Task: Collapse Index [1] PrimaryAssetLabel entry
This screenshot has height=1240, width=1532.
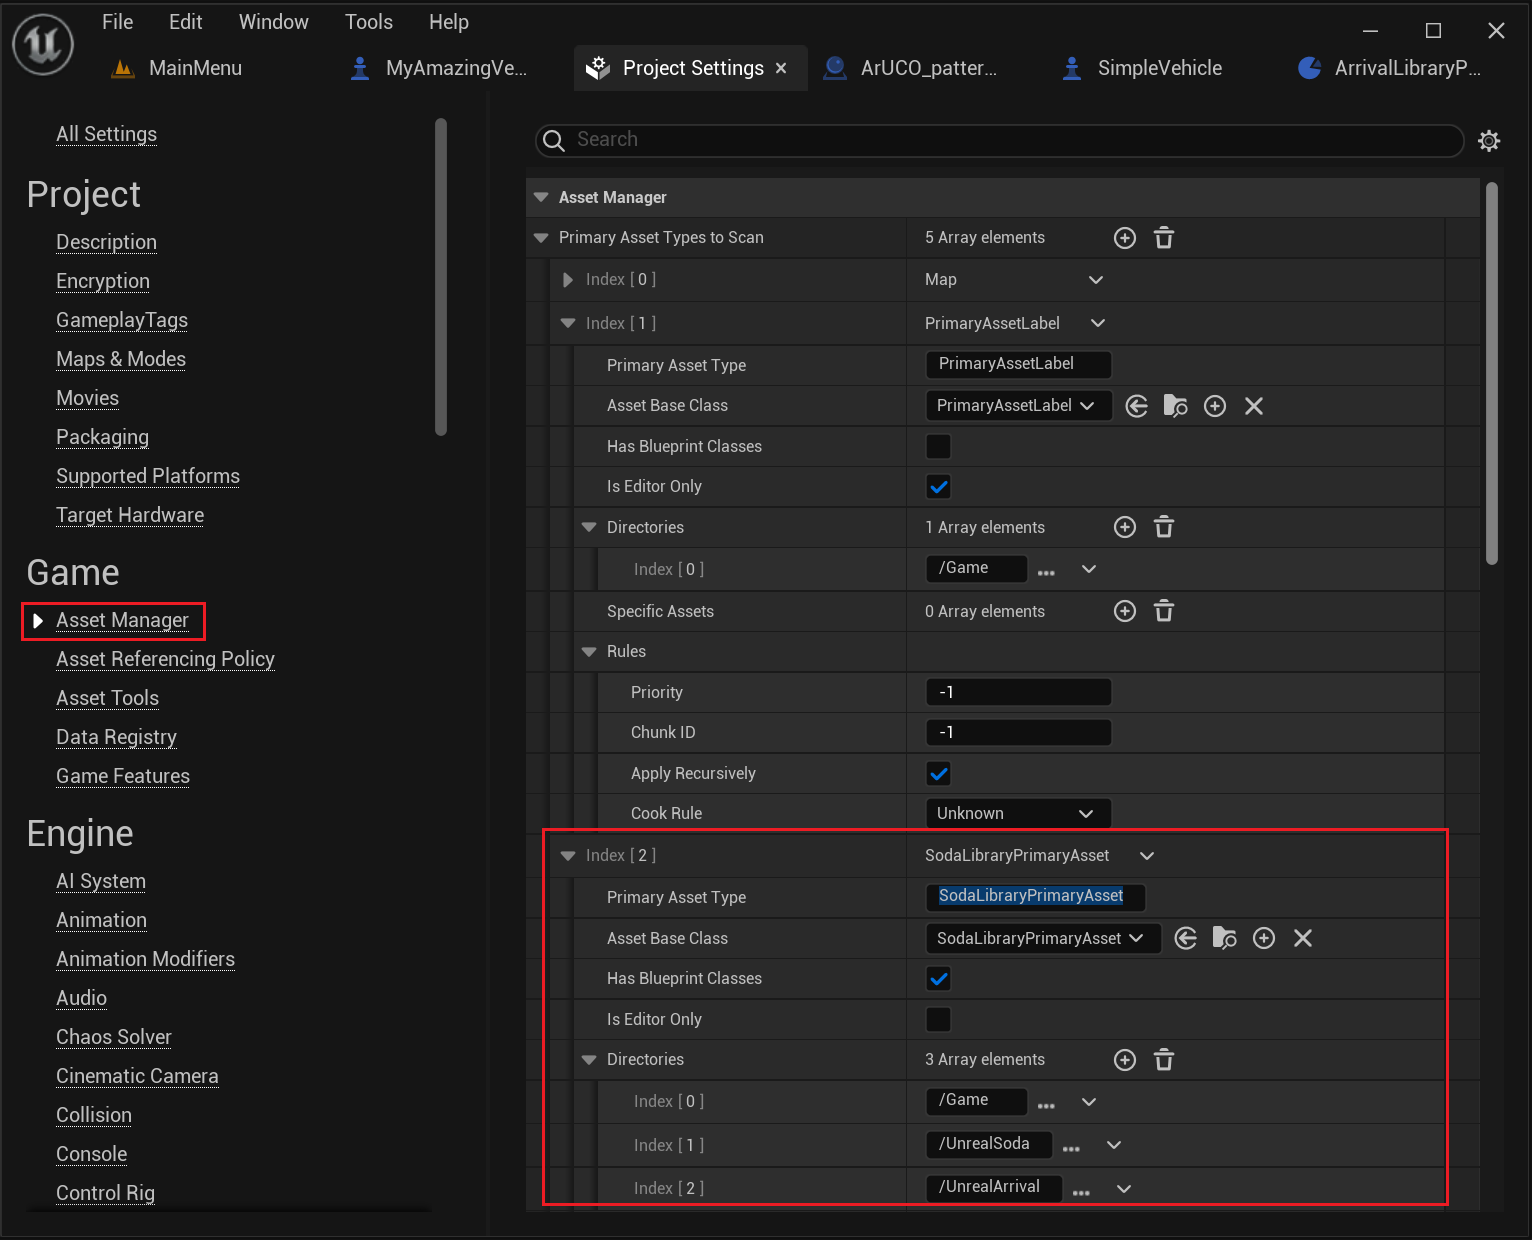Action: (568, 323)
